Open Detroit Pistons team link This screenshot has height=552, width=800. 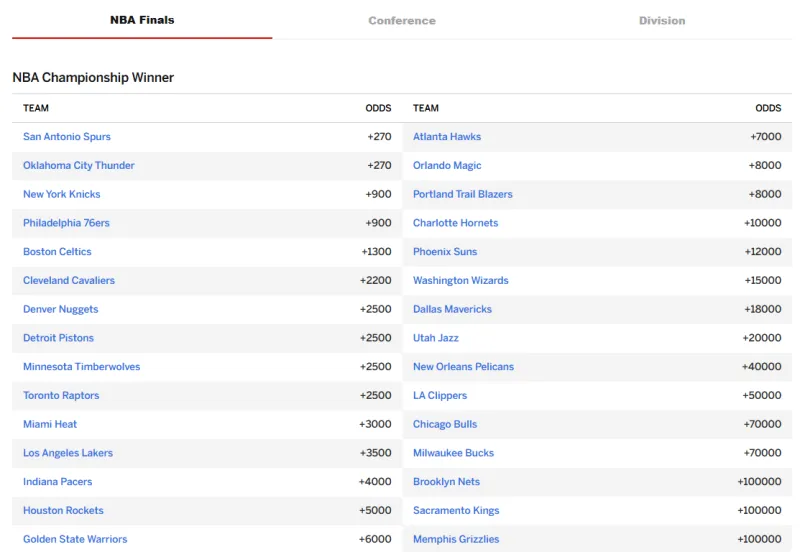click(x=59, y=338)
